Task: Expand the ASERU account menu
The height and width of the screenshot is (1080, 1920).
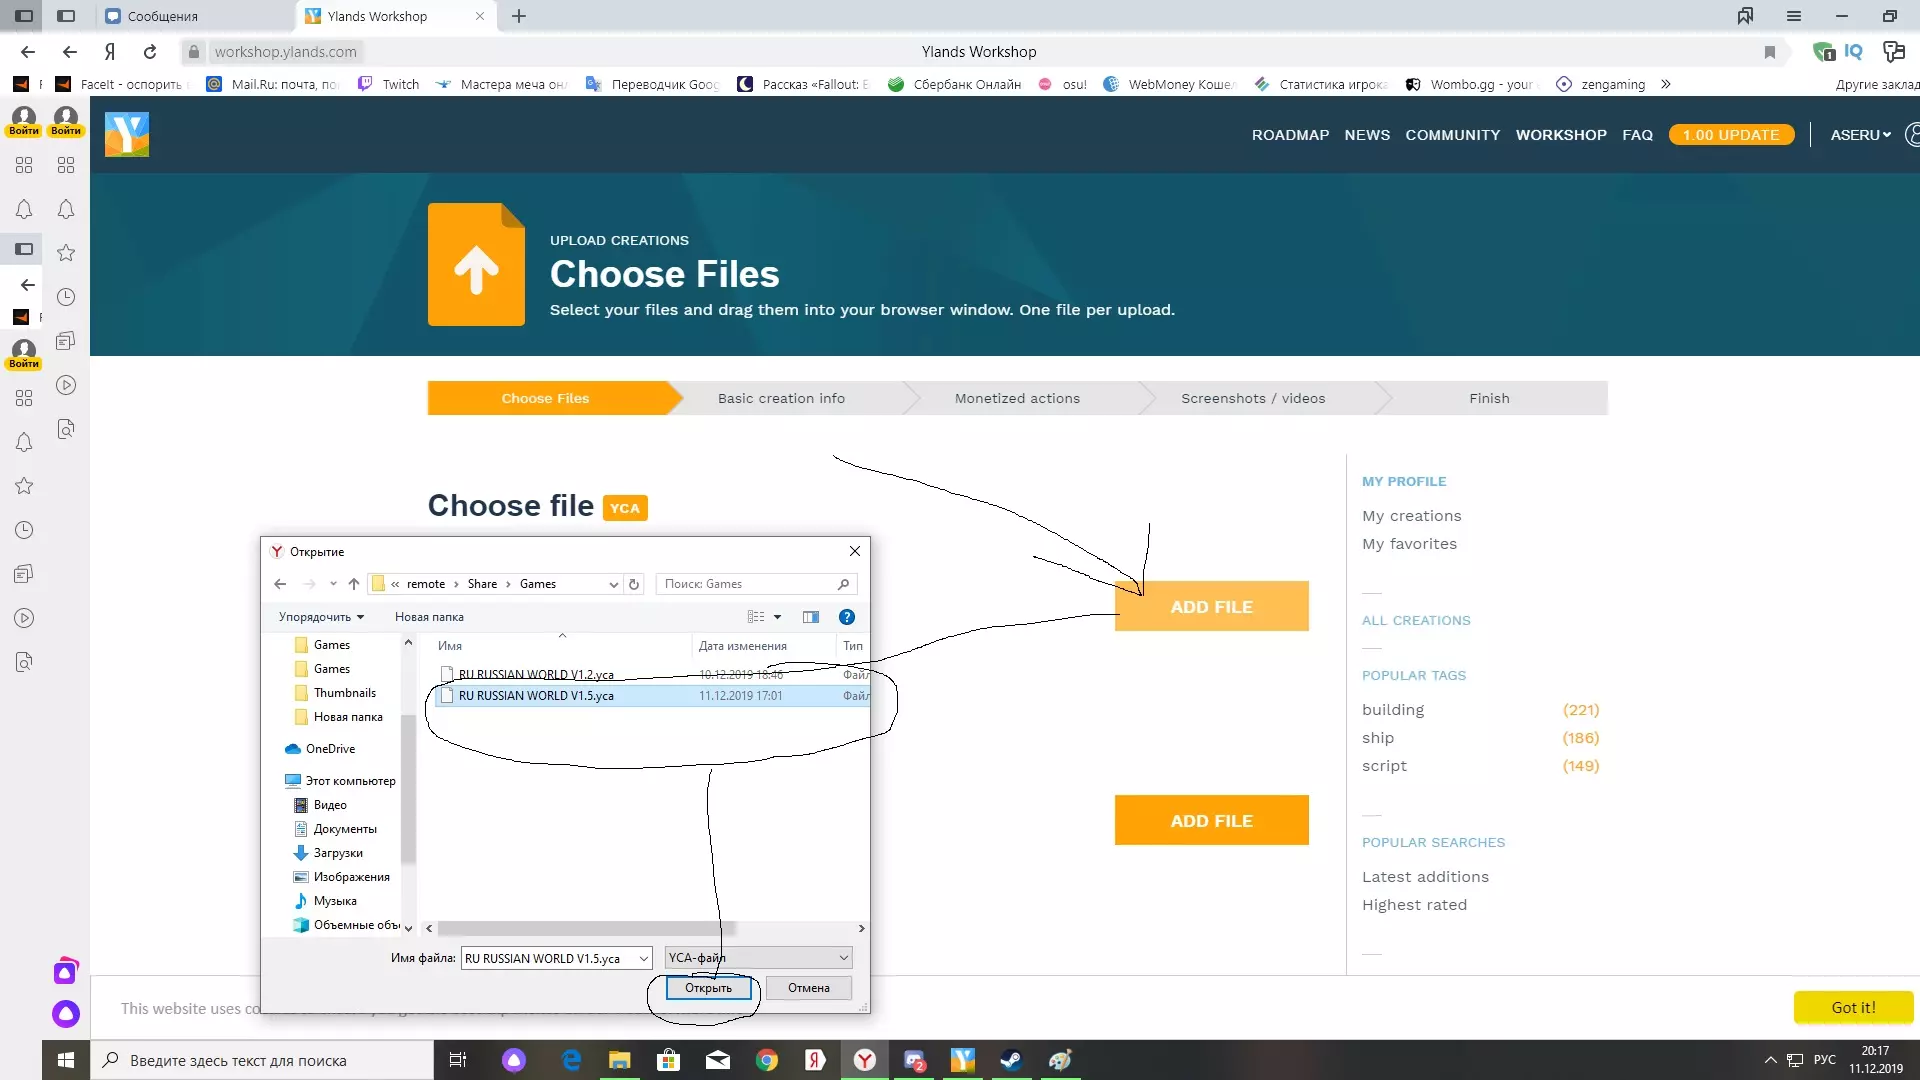Action: (x=1860, y=135)
